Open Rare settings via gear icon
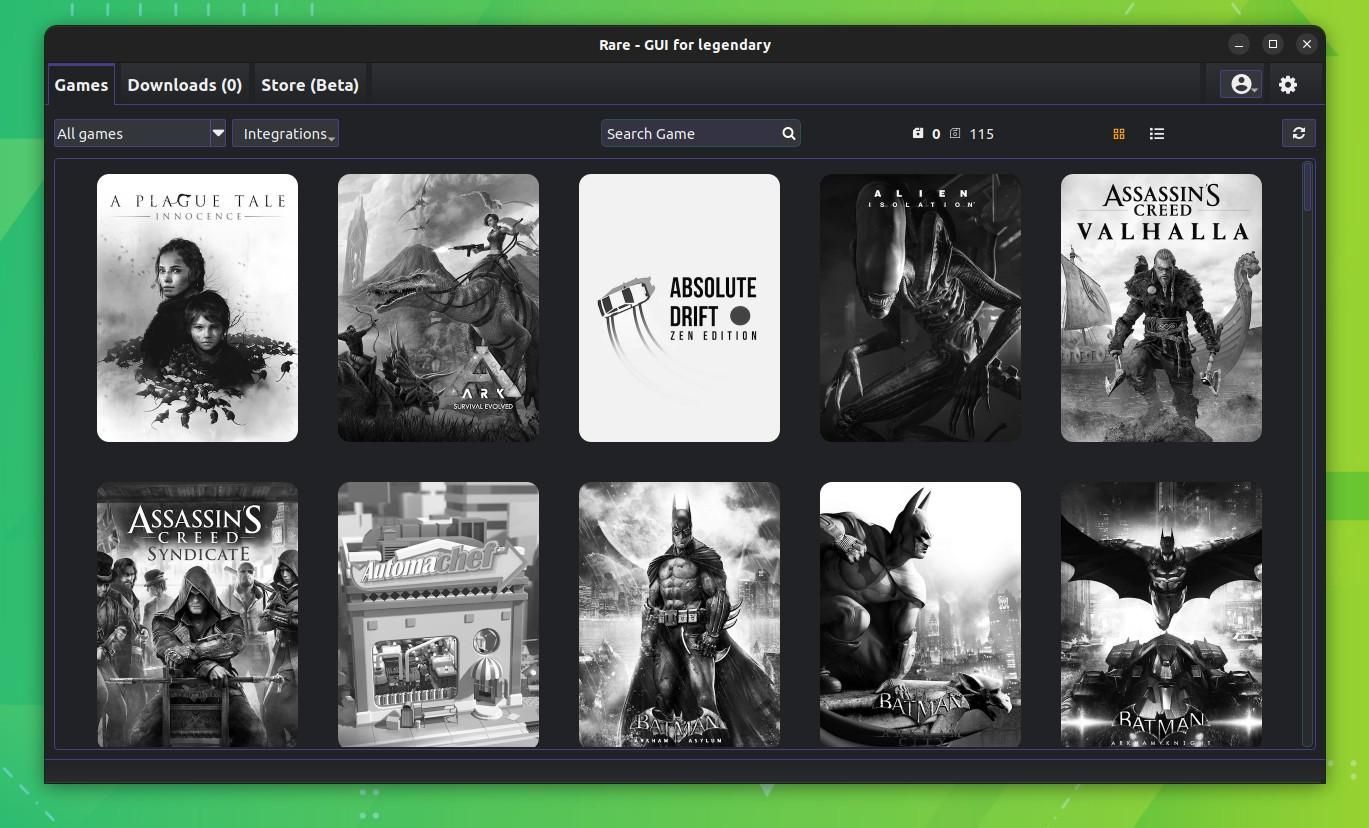 pos(1288,84)
